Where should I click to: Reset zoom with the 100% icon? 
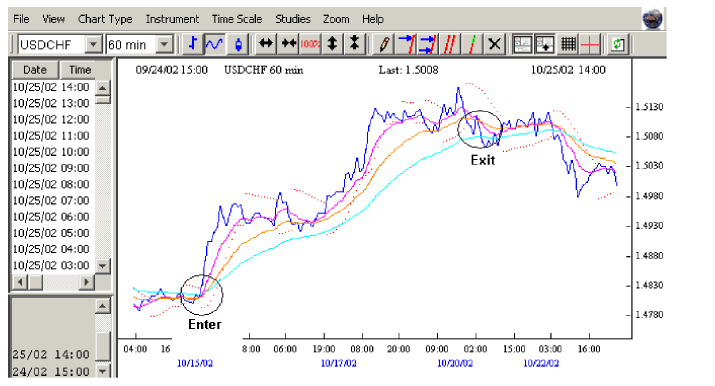click(x=311, y=44)
